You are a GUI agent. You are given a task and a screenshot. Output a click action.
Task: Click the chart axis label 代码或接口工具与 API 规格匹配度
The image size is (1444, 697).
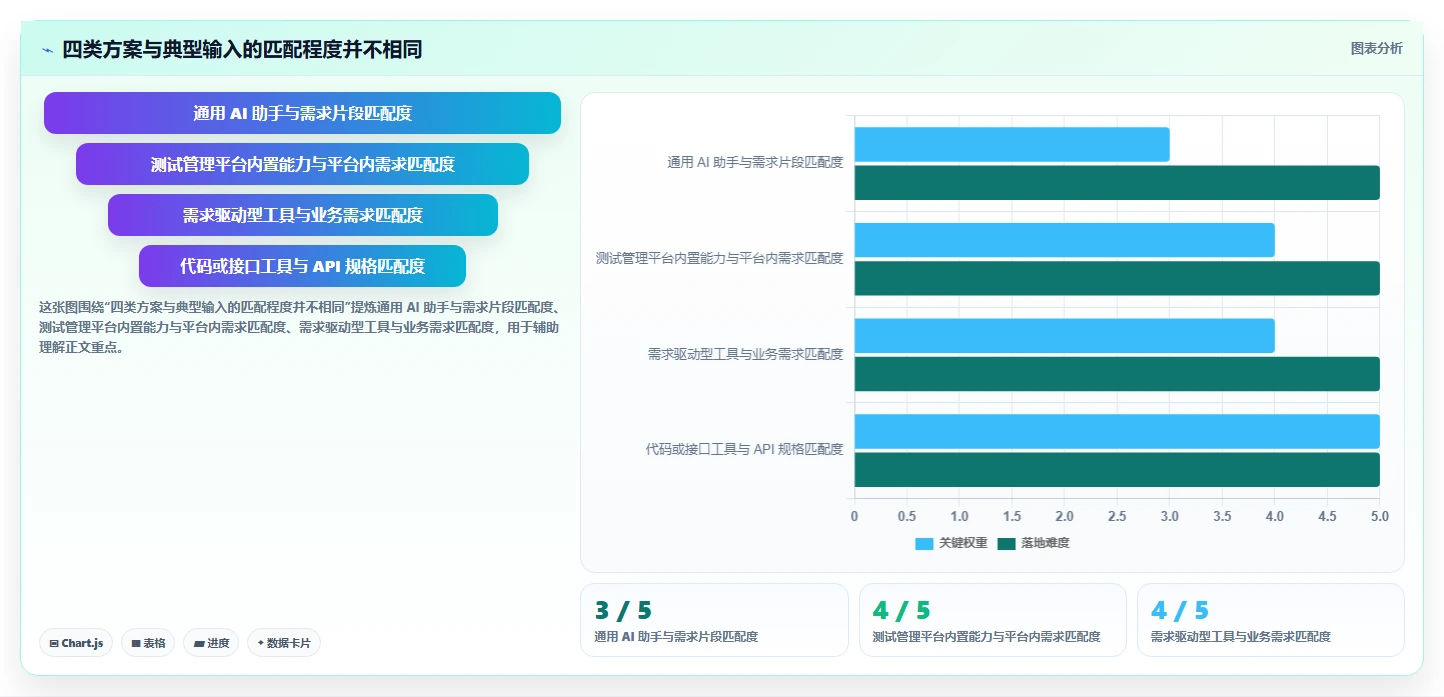(x=744, y=450)
